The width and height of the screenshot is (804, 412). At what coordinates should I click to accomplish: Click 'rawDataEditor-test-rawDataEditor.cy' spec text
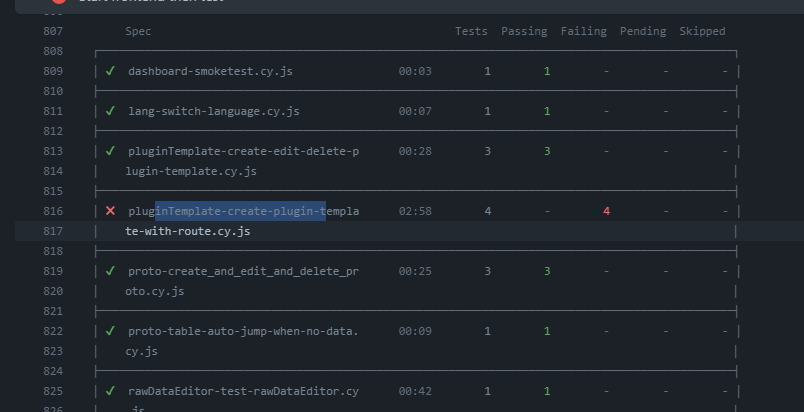pyautogui.click(x=244, y=391)
